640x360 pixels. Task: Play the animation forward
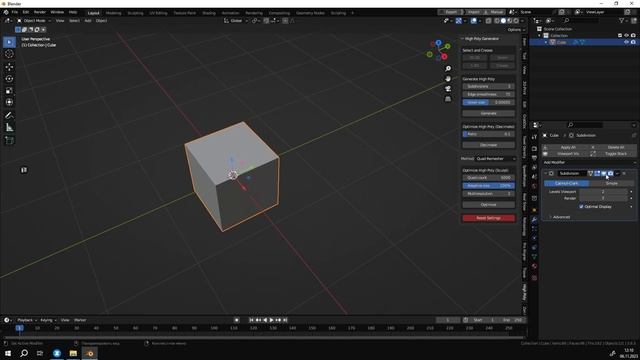click(271, 320)
